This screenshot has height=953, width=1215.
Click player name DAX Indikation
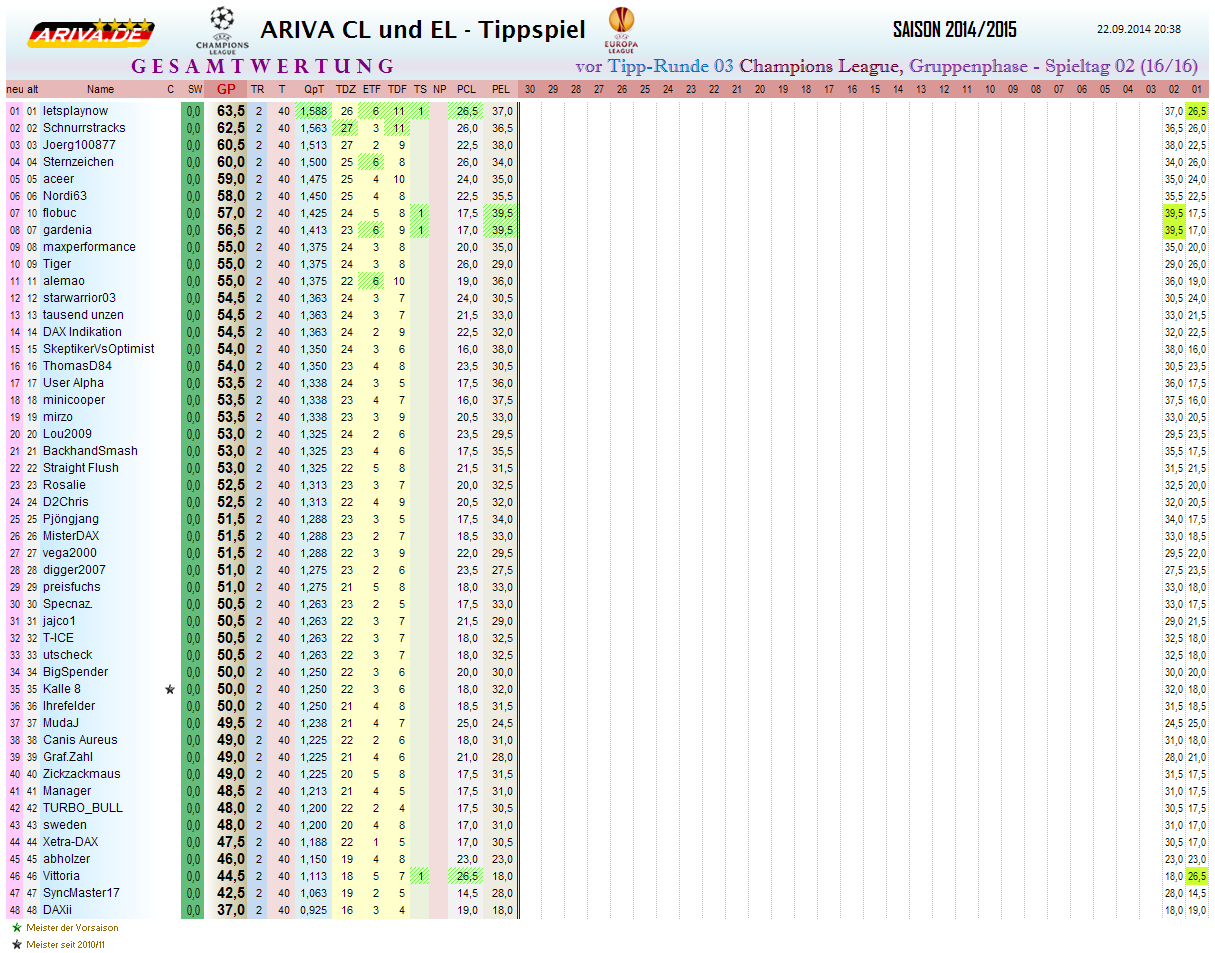click(82, 332)
